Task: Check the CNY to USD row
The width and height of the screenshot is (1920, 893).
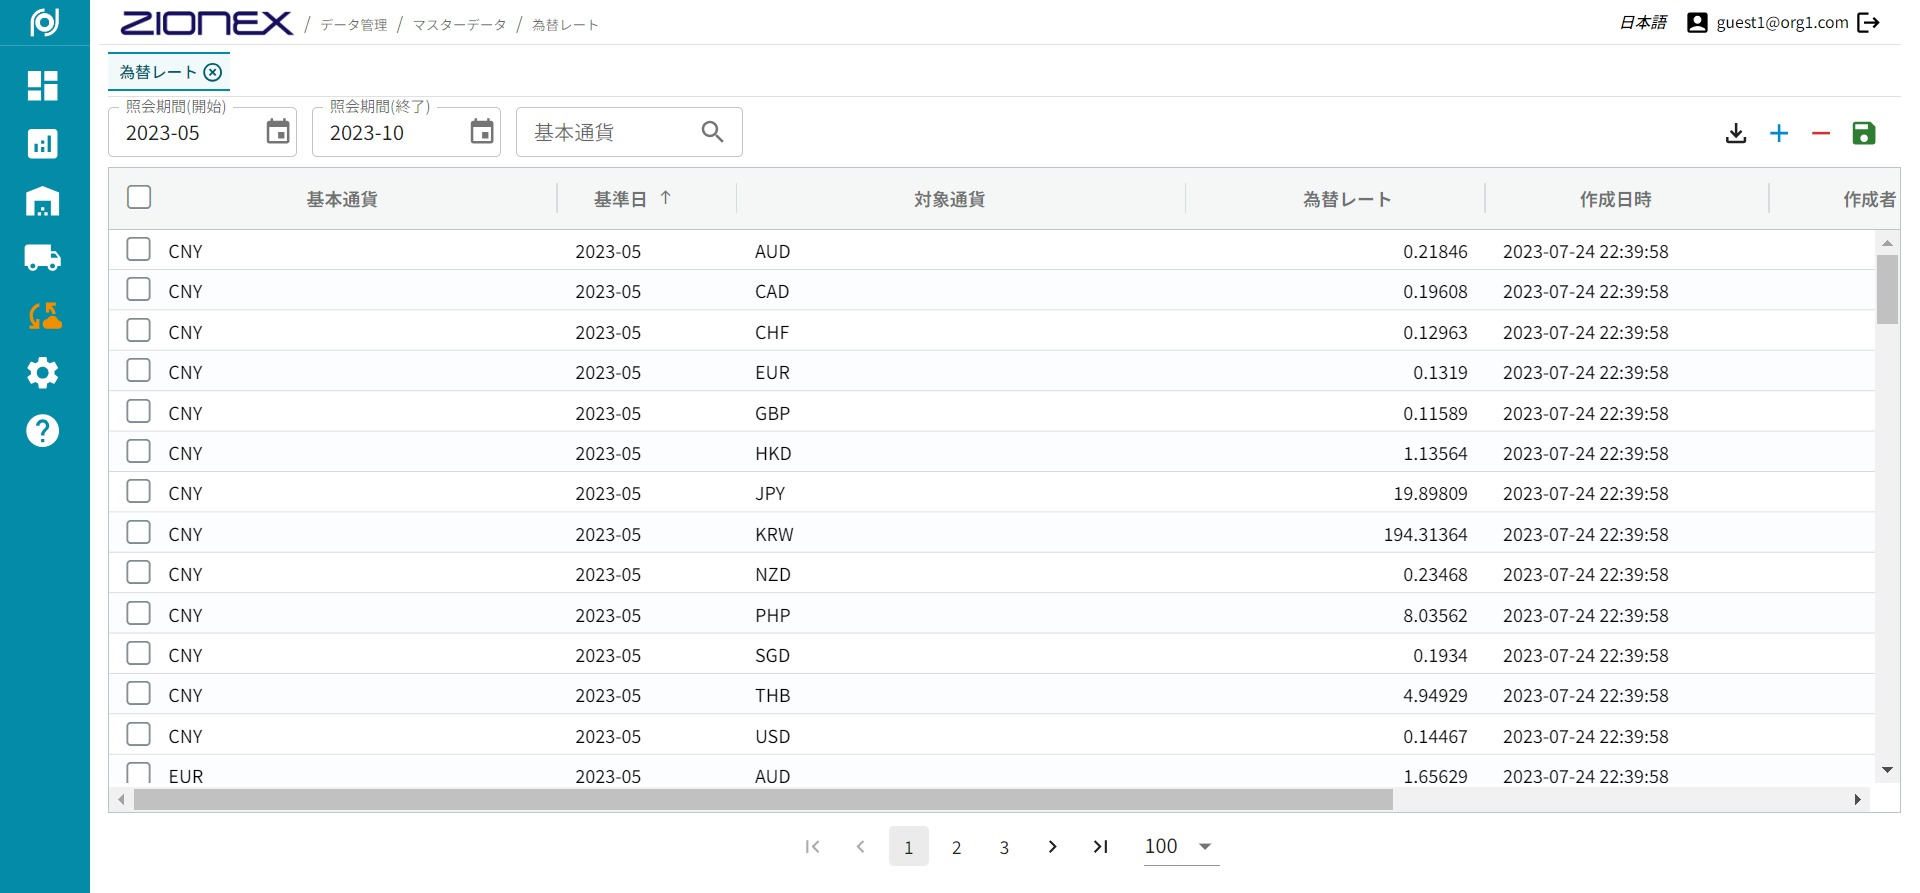Action: [x=139, y=734]
